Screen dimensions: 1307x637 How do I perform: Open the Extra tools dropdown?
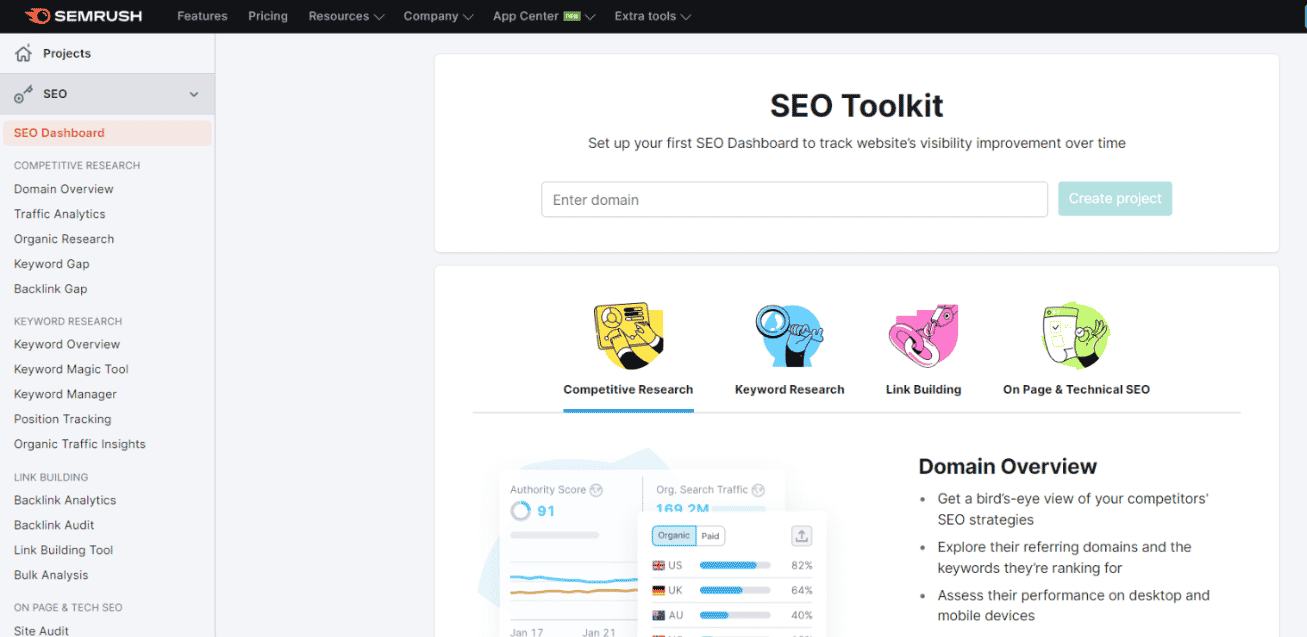[x=652, y=16]
